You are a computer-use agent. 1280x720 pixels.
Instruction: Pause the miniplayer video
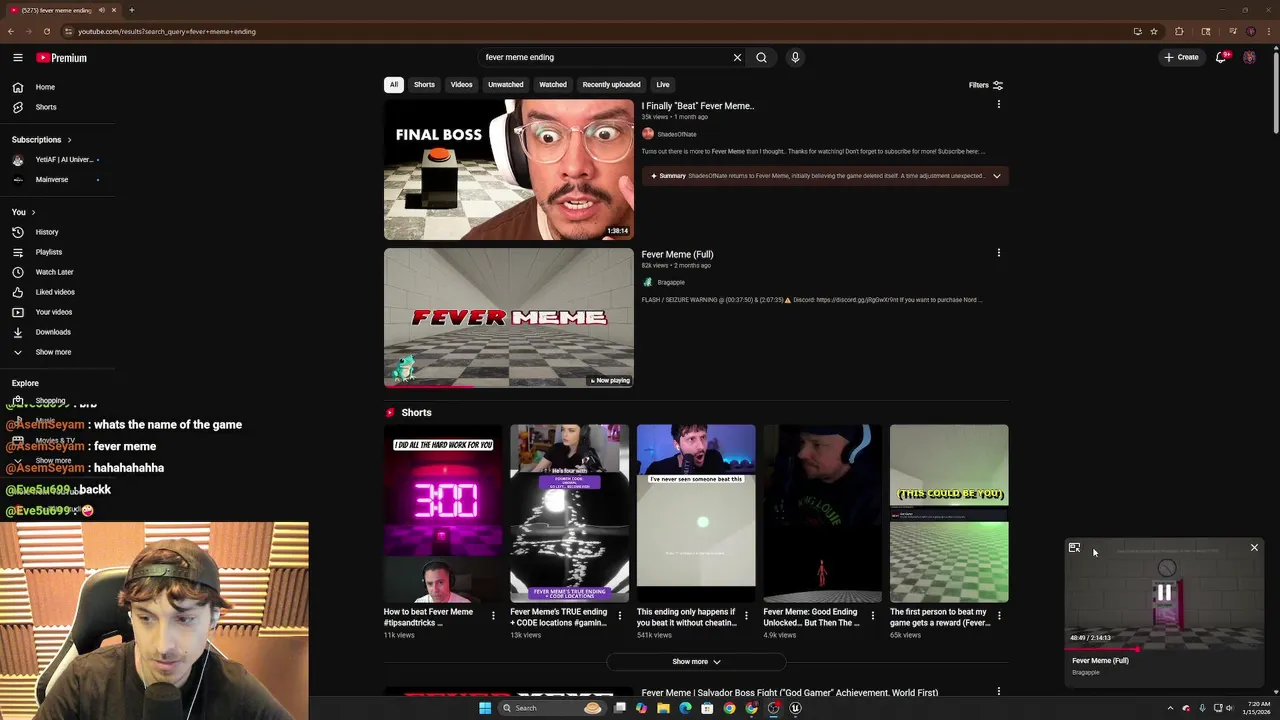pos(1164,593)
